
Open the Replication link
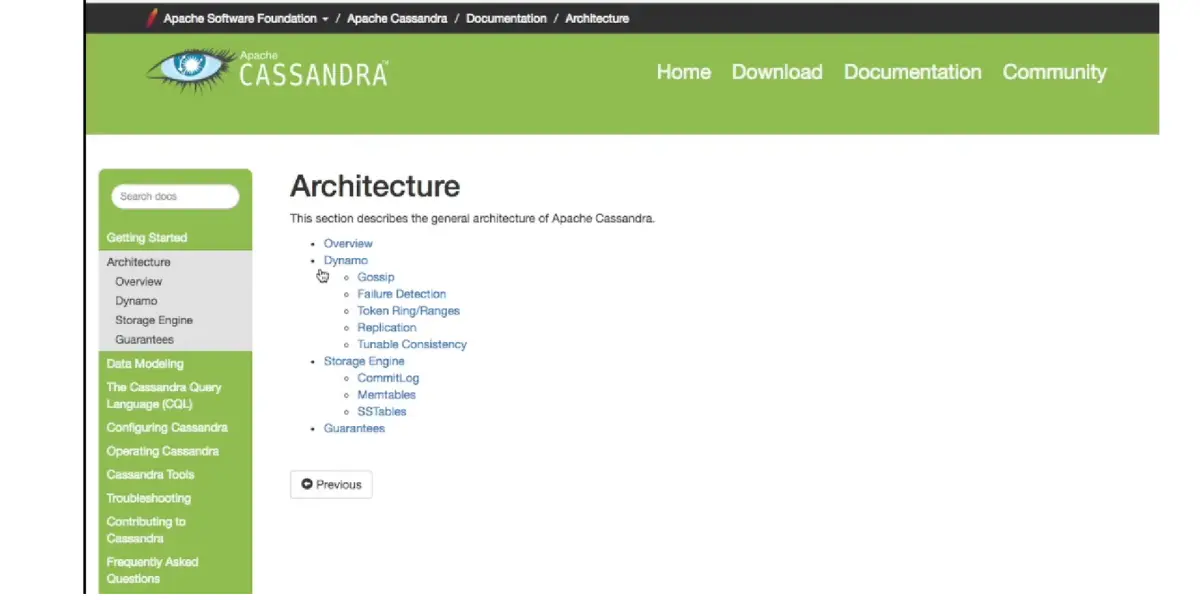pos(387,328)
